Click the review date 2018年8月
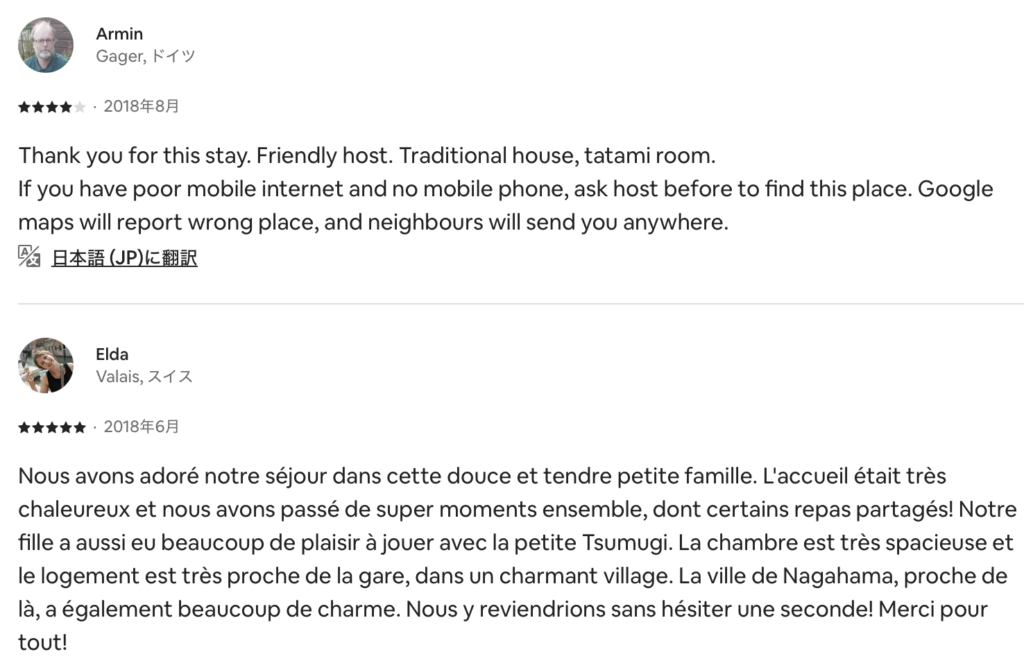Image resolution: width=1024 pixels, height=661 pixels. tap(141, 106)
